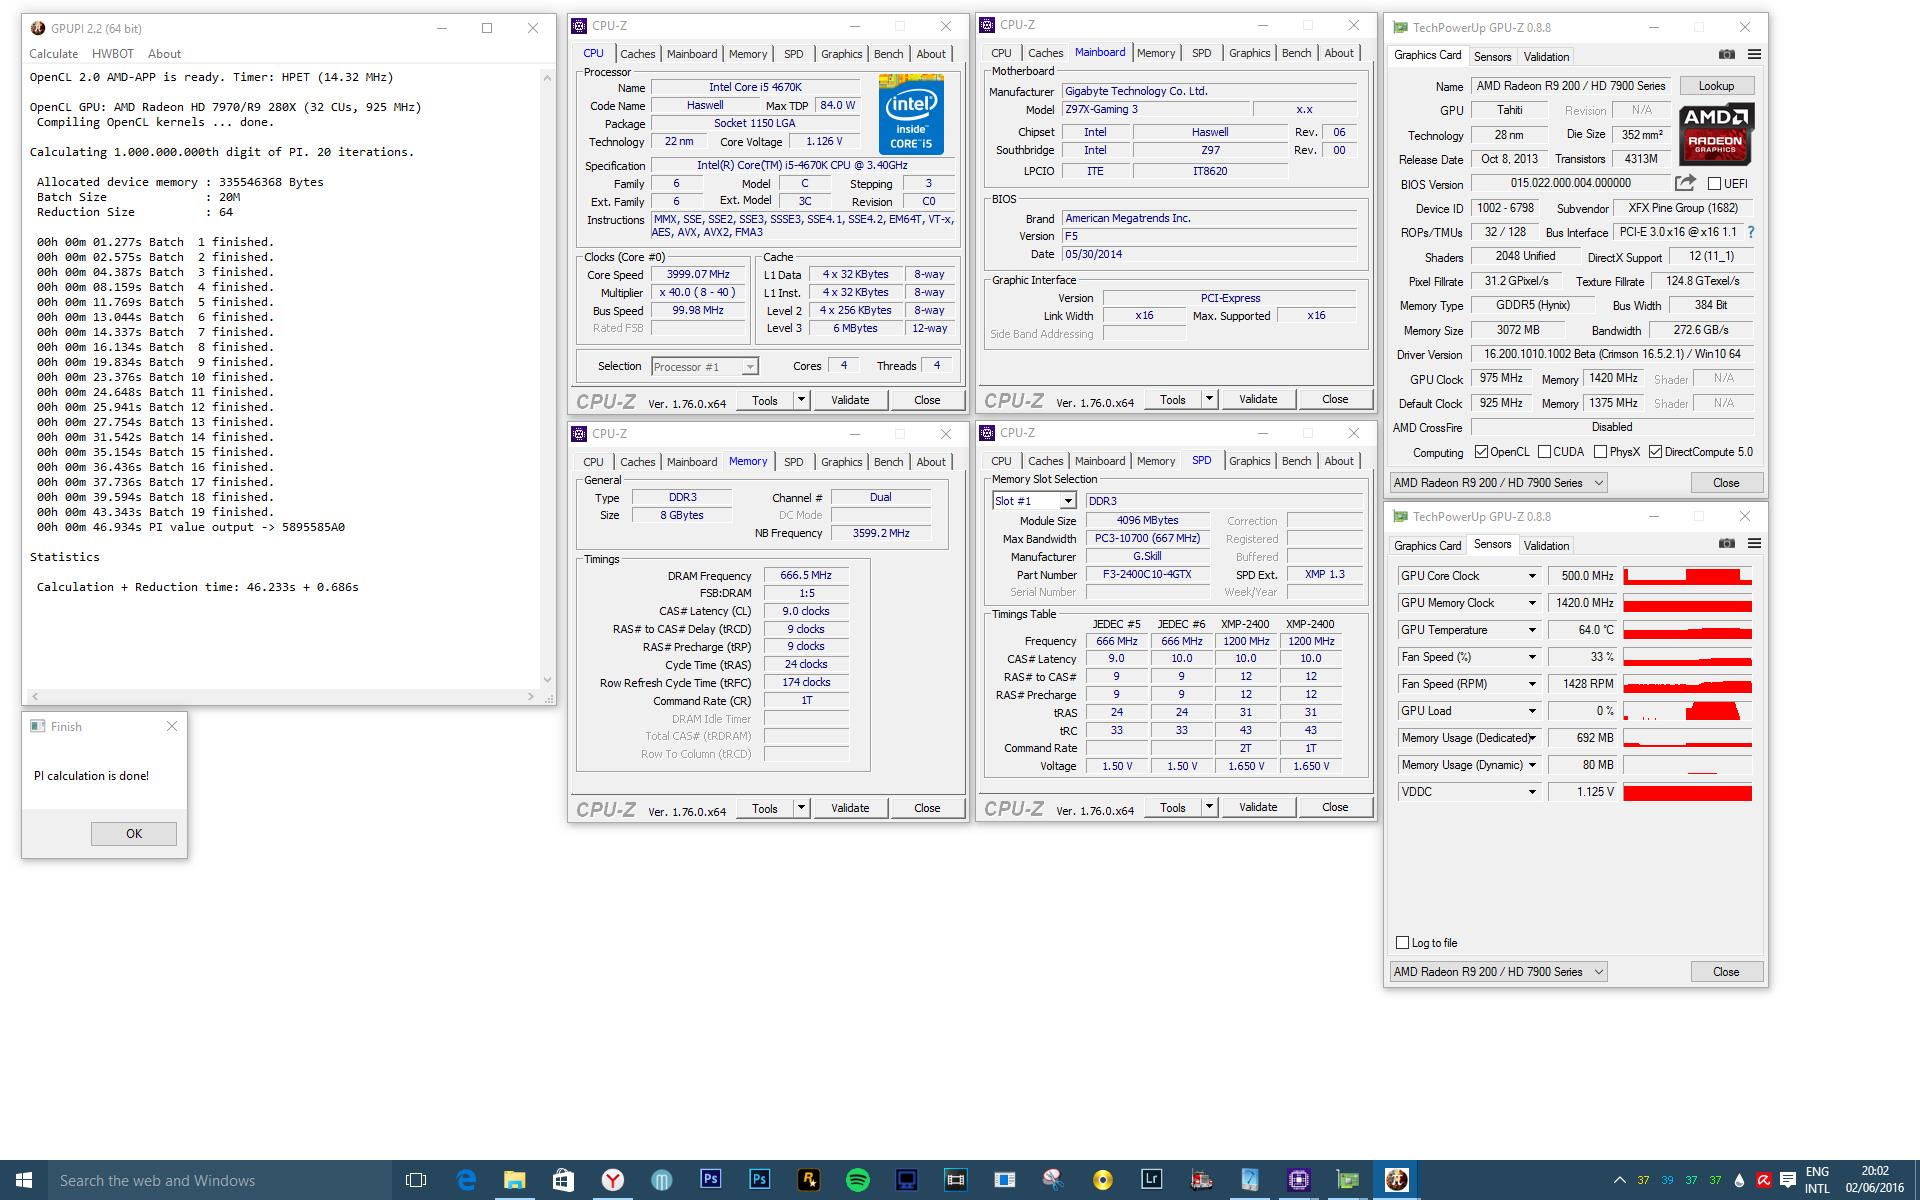Toggle the CUDA checkbox
This screenshot has height=1200, width=1920.
point(1544,452)
